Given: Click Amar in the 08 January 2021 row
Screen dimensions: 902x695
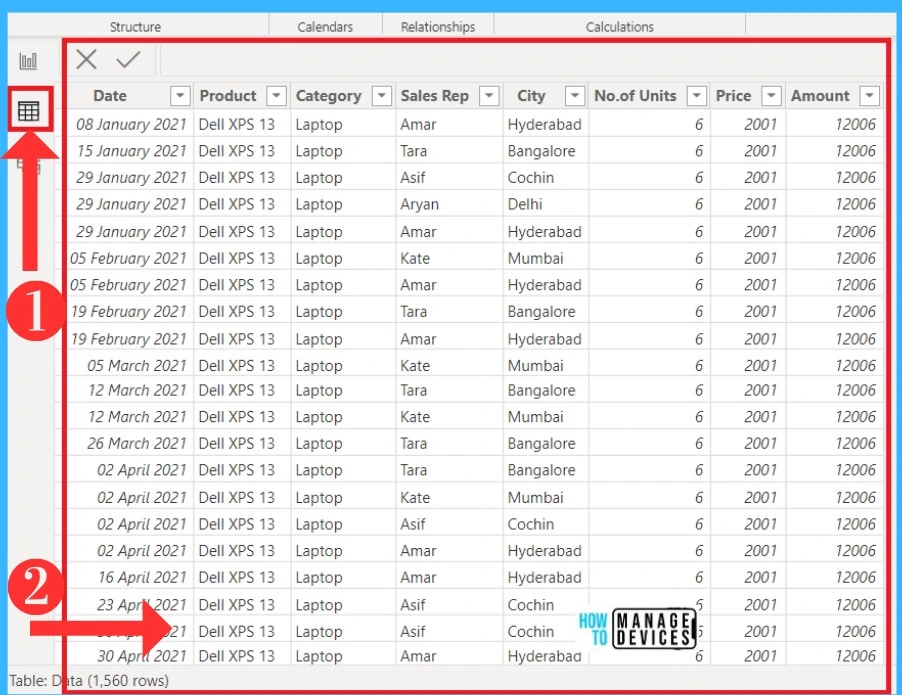Looking at the screenshot, I should tap(418, 124).
